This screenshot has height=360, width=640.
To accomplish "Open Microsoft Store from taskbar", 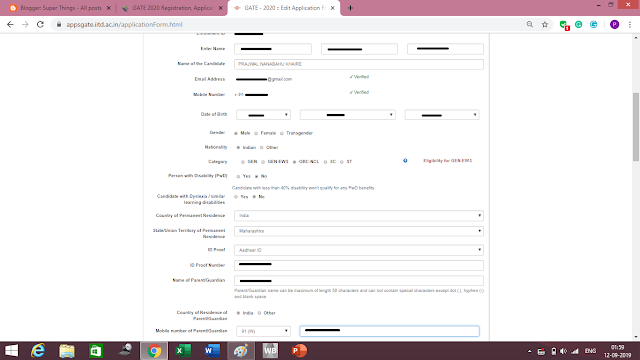I will (96, 351).
